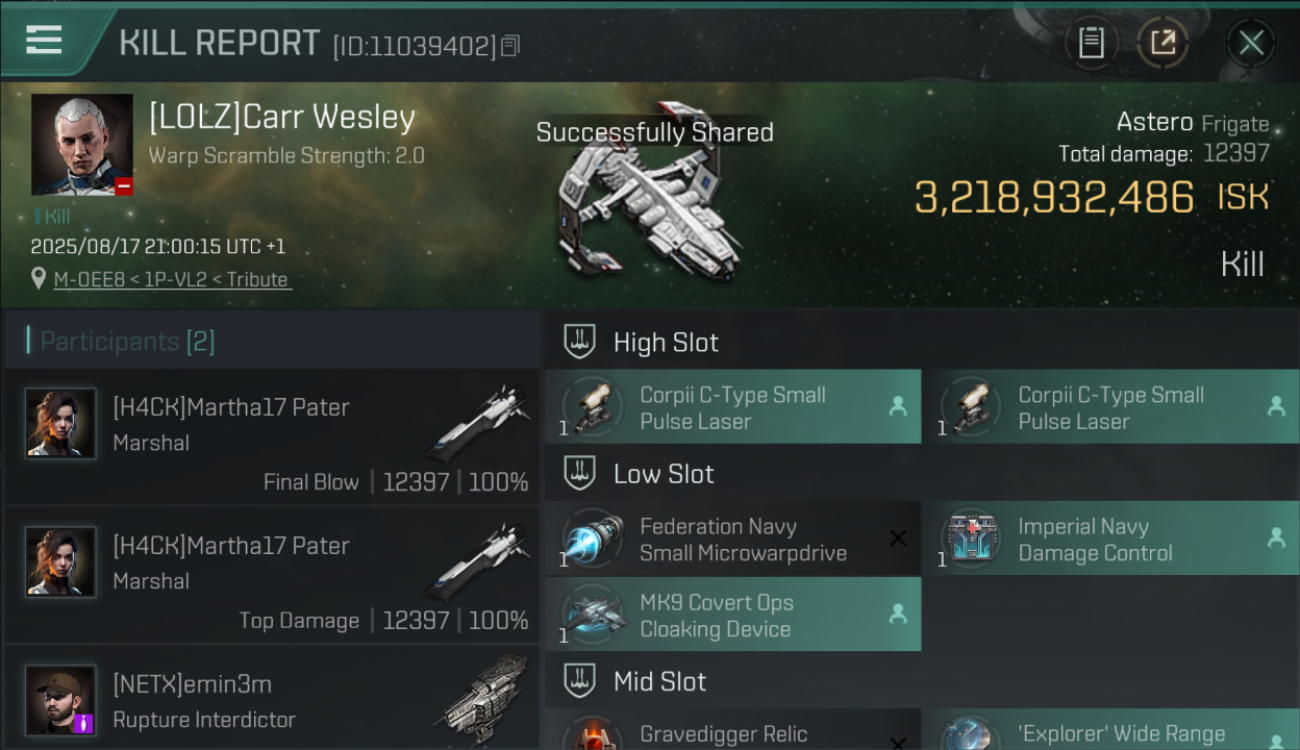Open the clipboard notes icon in header

[1091, 43]
